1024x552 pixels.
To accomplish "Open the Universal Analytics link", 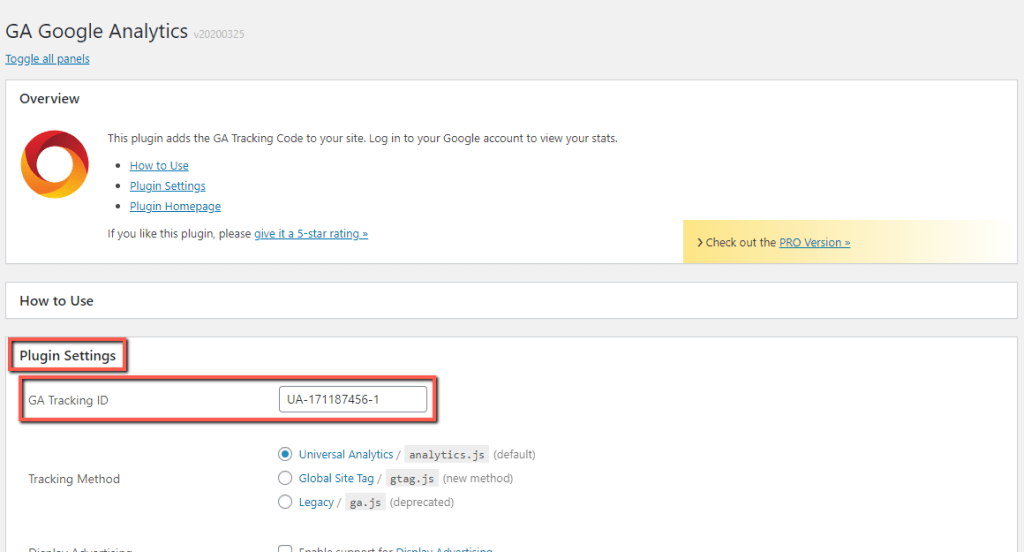I will (346, 455).
